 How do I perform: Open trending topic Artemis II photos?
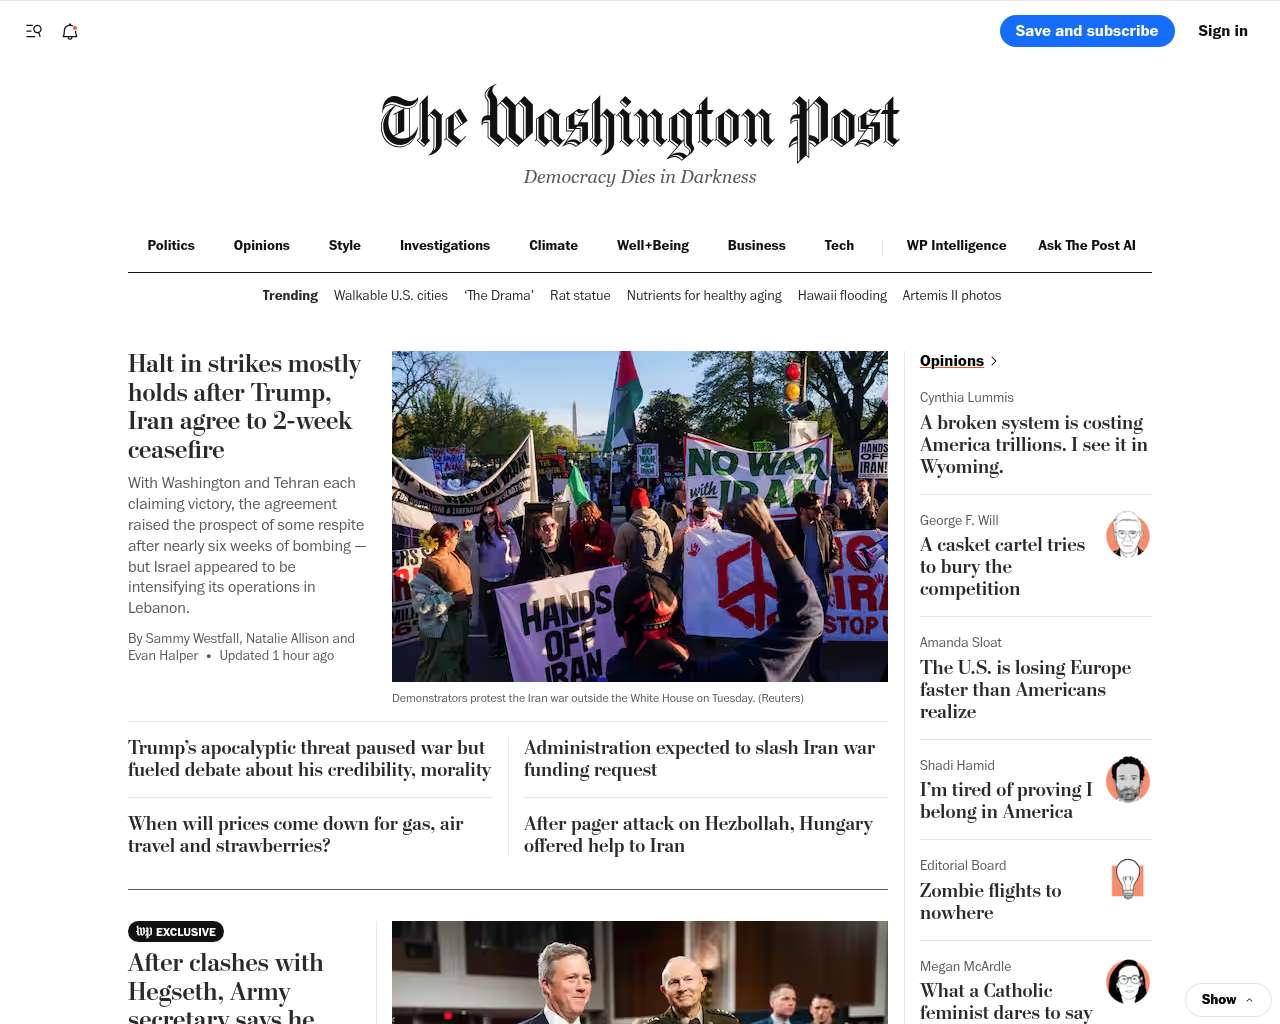coord(952,296)
